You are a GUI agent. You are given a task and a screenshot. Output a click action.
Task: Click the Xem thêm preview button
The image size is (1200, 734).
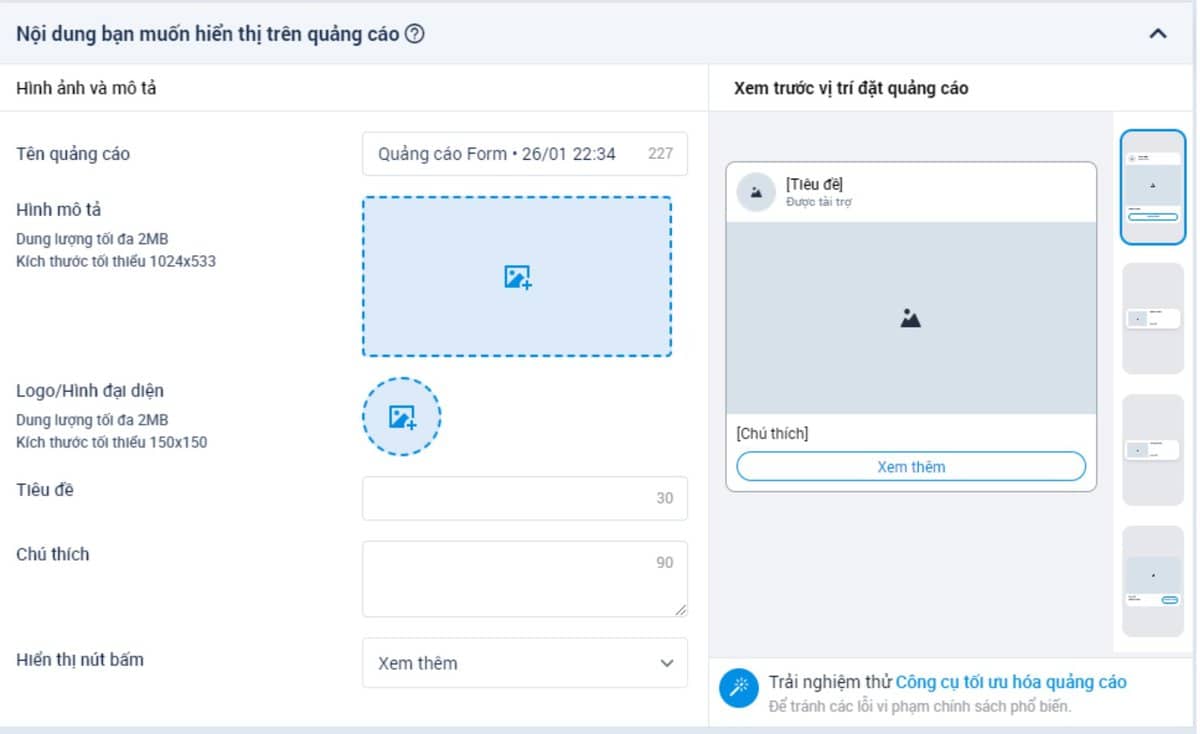click(x=910, y=467)
